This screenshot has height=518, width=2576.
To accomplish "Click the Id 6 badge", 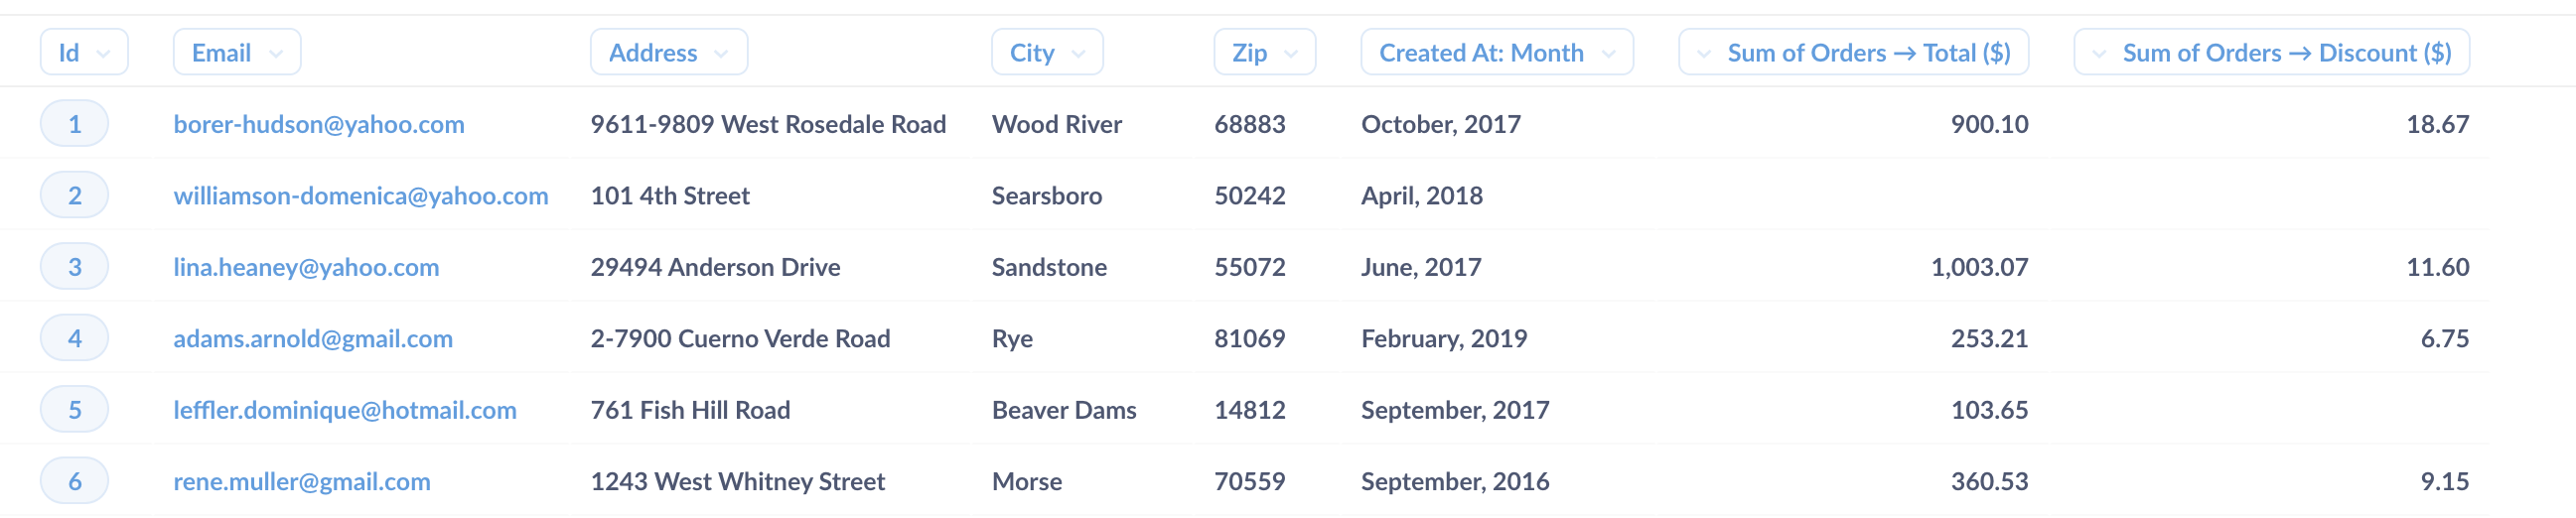I will tap(74, 481).
